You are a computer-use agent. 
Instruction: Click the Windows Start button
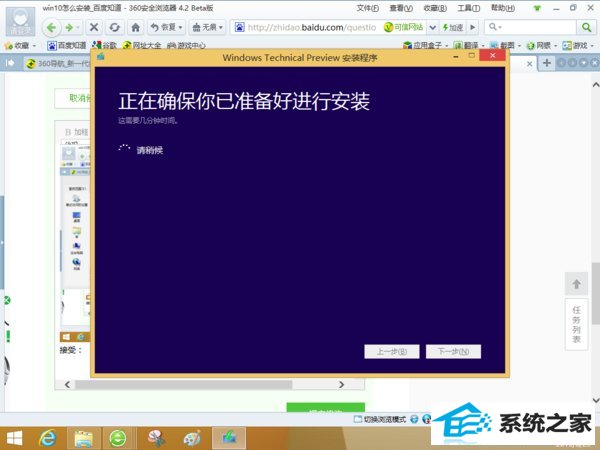coord(14,437)
